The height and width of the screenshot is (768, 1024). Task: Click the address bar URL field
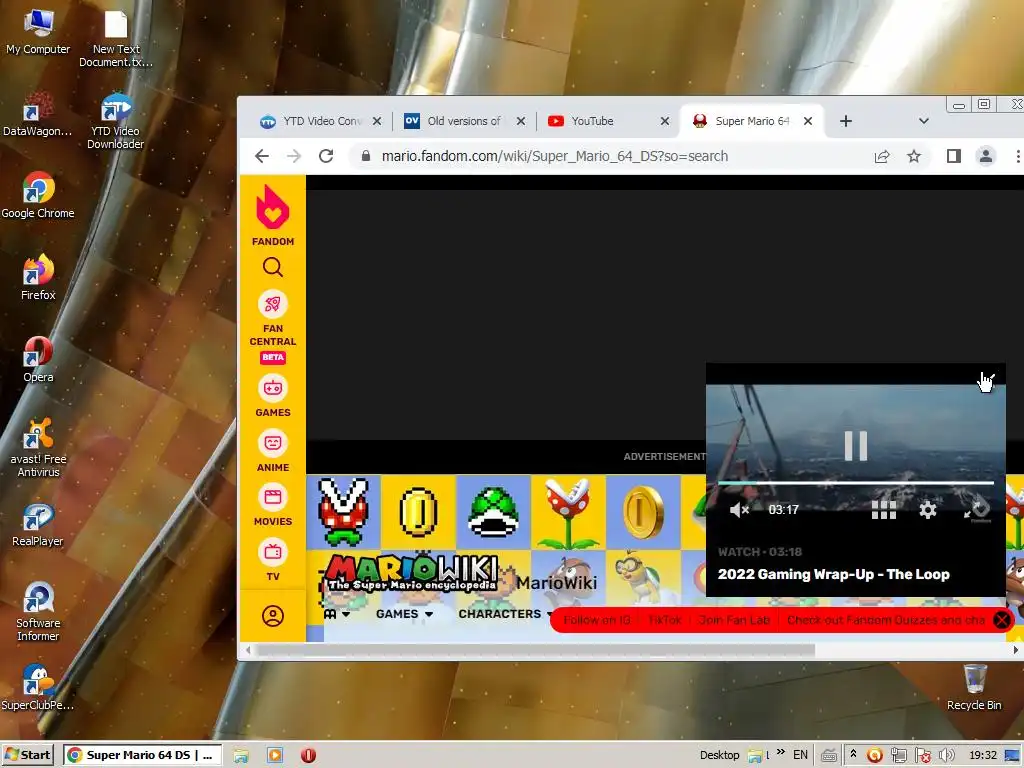[x=554, y=156]
